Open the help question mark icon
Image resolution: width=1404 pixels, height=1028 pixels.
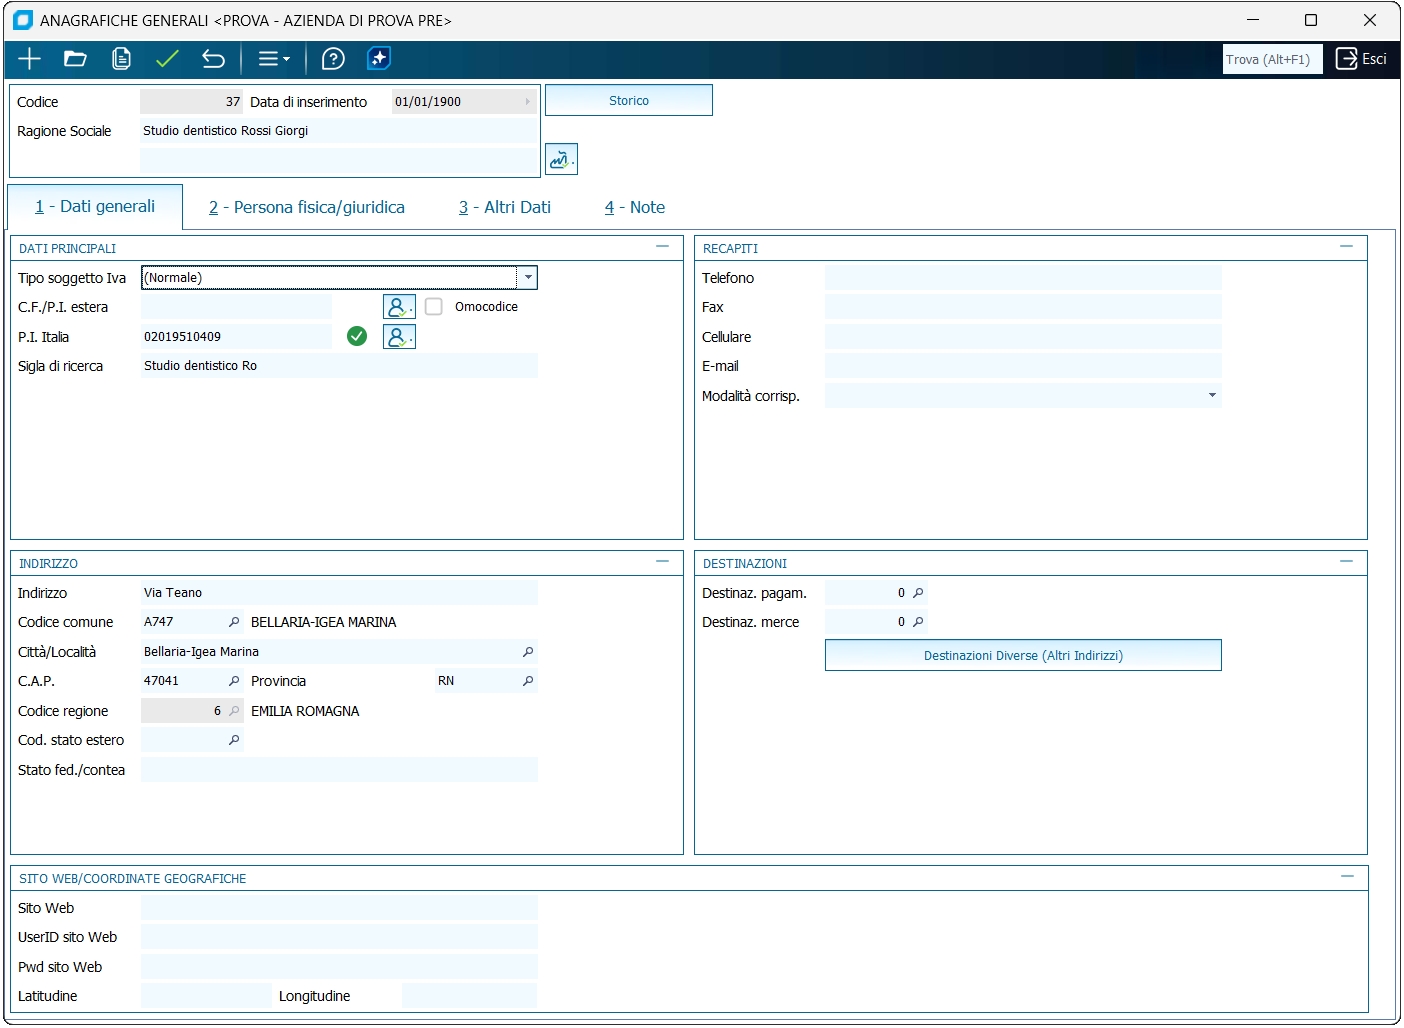tap(333, 59)
